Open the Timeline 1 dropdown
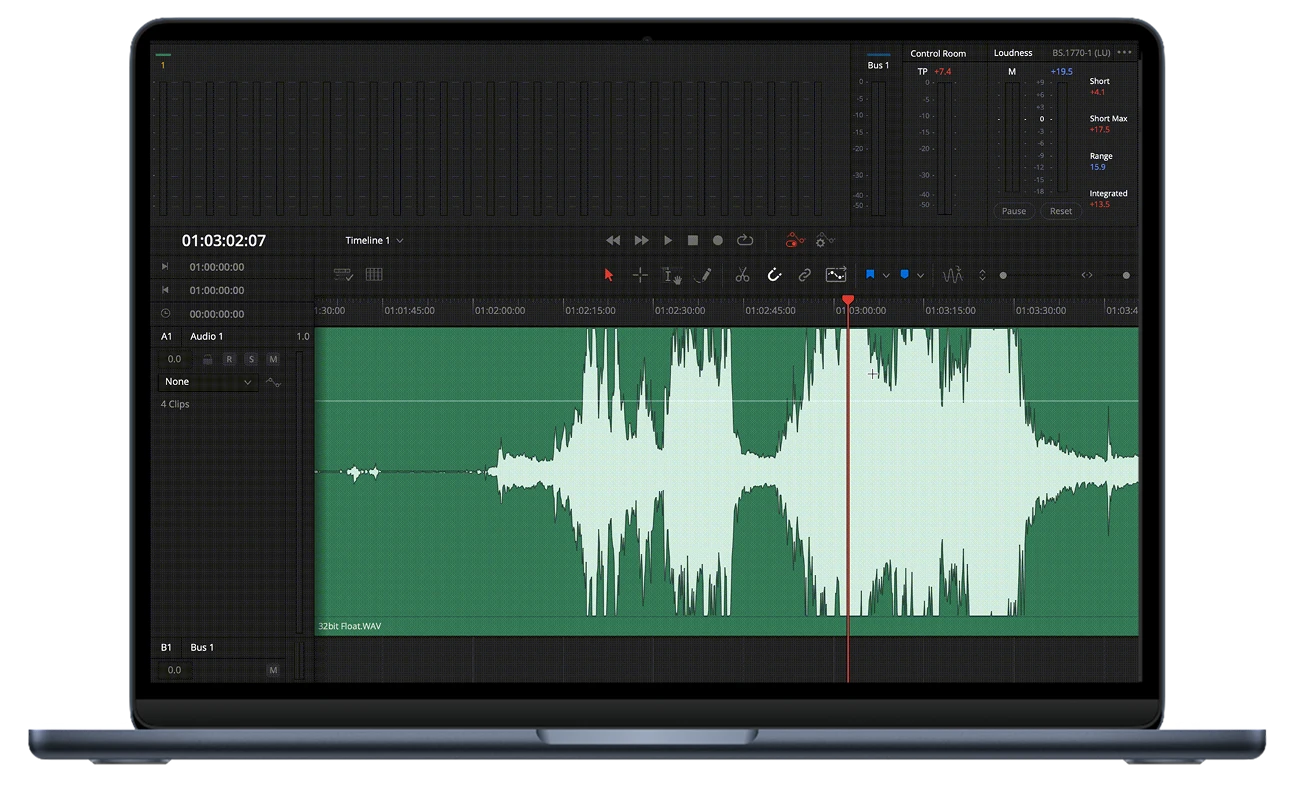The width and height of the screenshot is (1295, 785). click(374, 241)
